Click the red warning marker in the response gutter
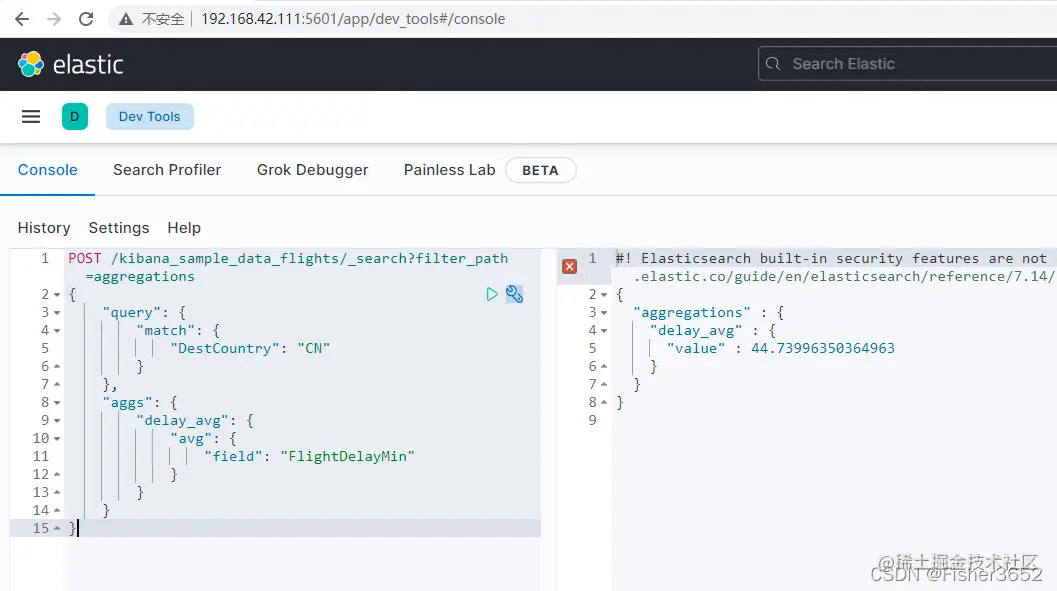1057x591 pixels. point(570,266)
